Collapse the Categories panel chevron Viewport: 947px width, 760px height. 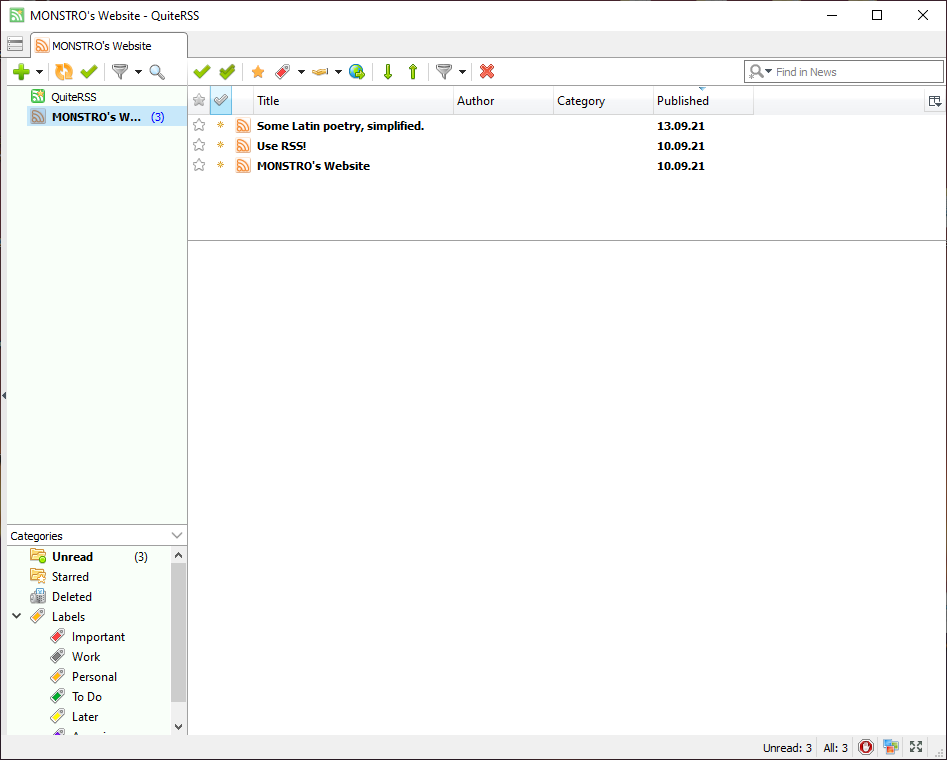coord(177,535)
